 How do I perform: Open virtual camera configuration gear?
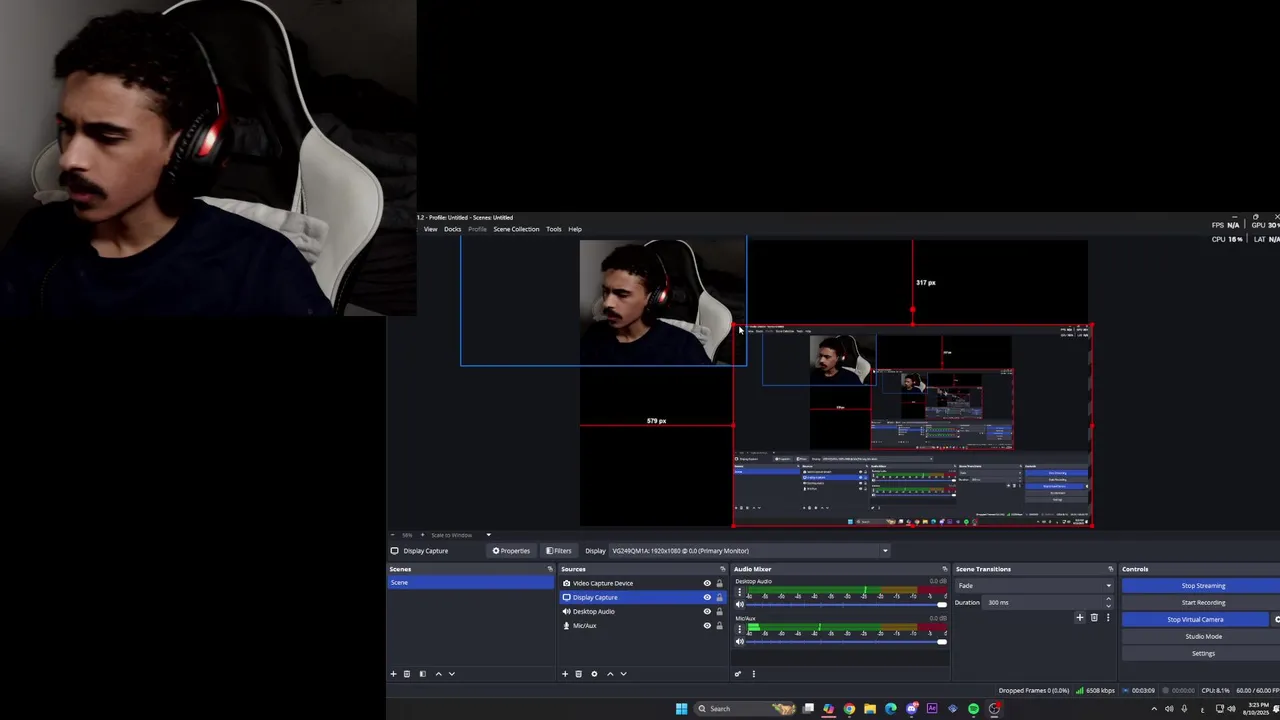tap(1276, 620)
